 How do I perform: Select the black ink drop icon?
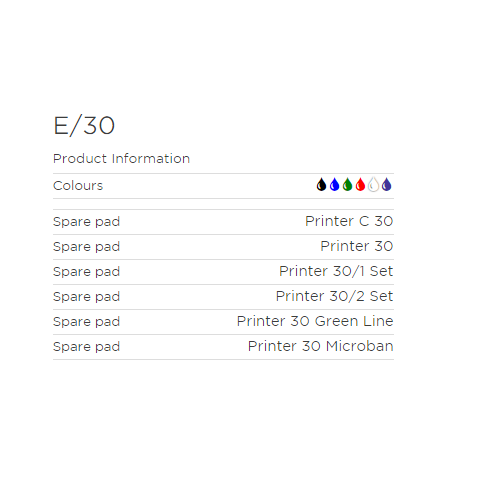coord(321,185)
